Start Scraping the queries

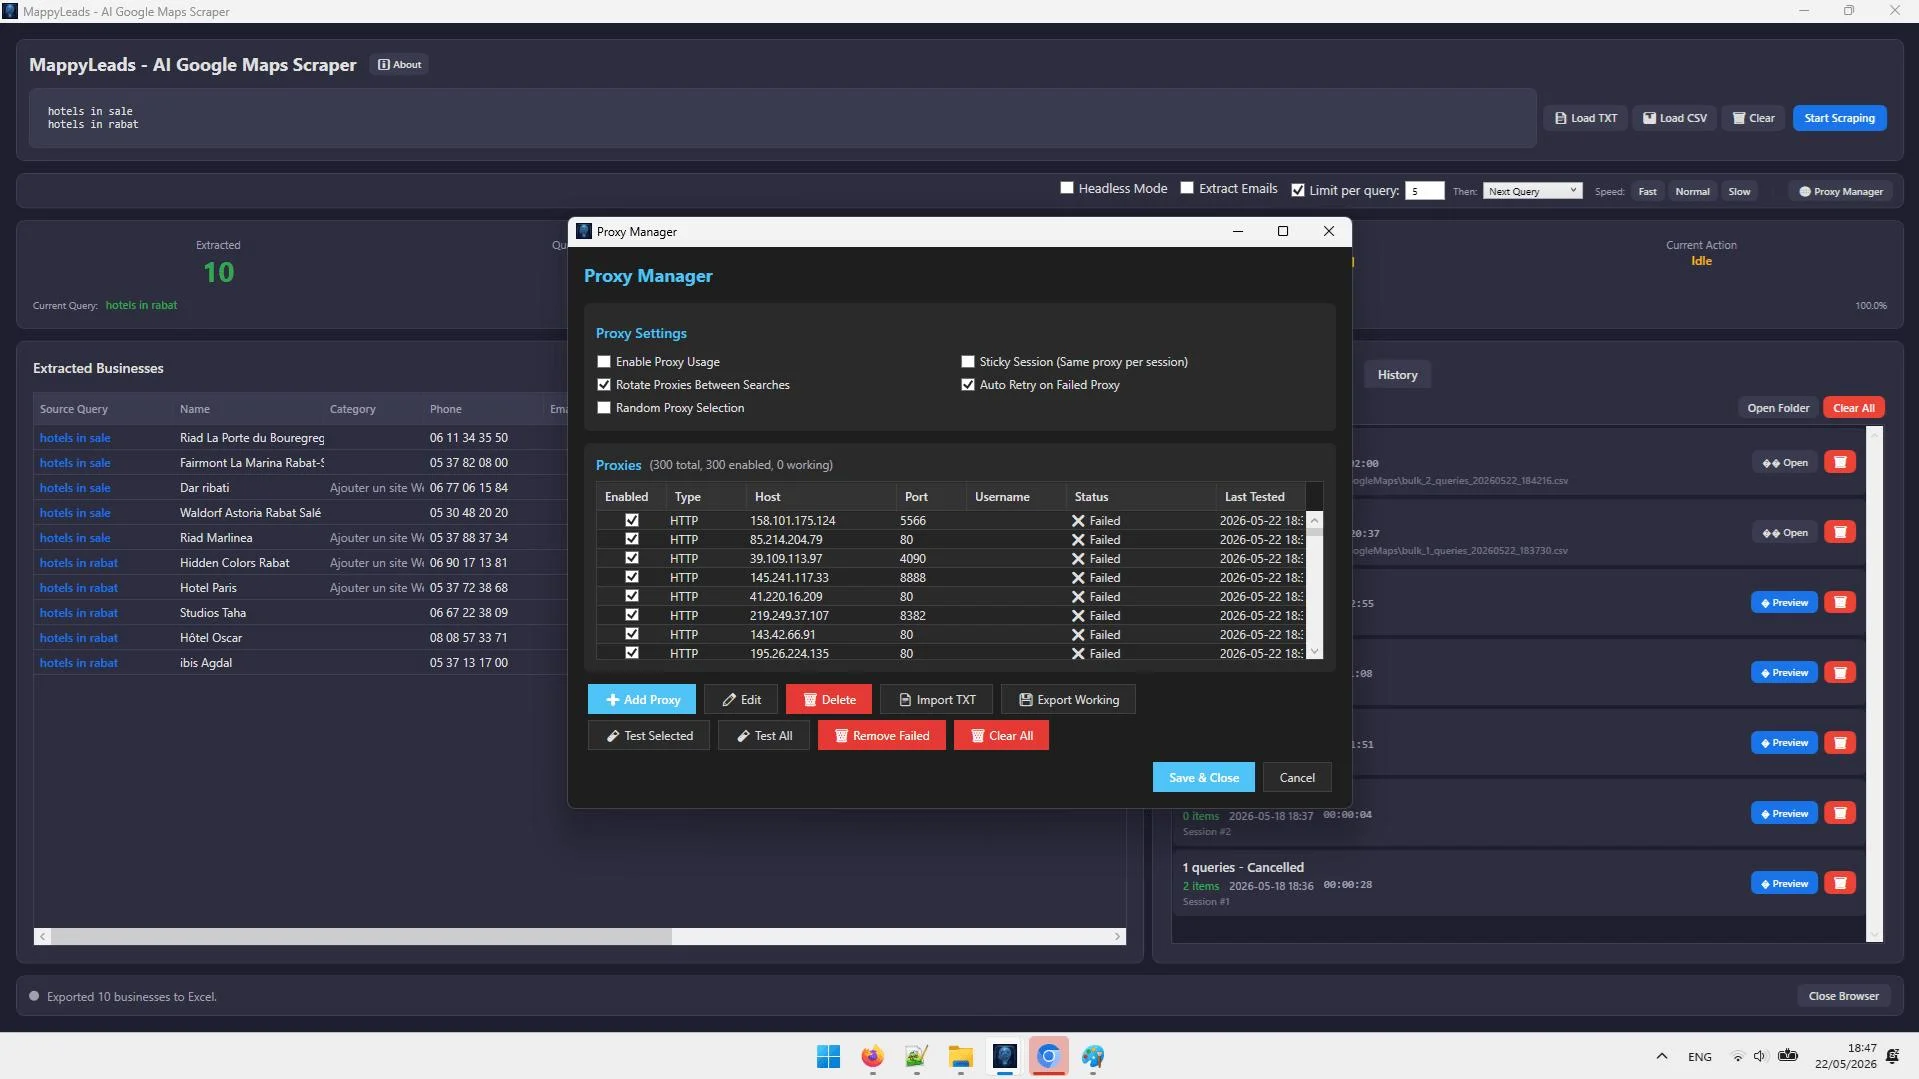[x=1839, y=118]
